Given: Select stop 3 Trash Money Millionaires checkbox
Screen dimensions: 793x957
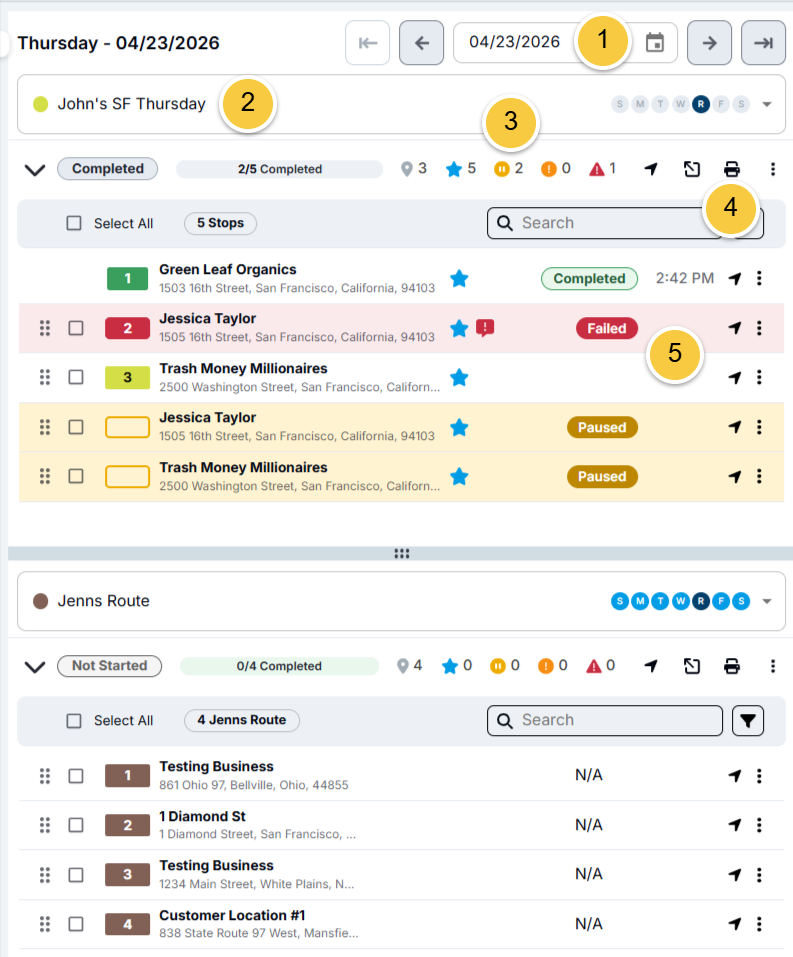Looking at the screenshot, I should click(76, 377).
